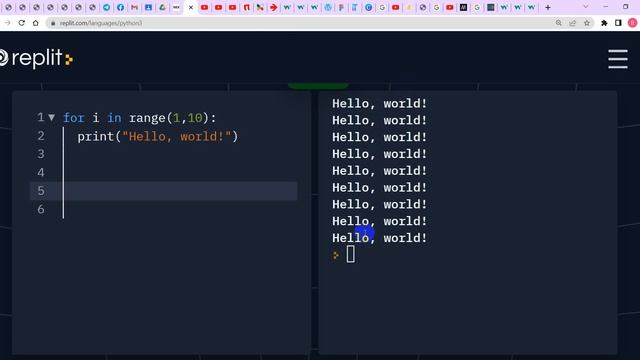
Task: Toggle the browser side panel icon
Action: [x=618, y=23]
